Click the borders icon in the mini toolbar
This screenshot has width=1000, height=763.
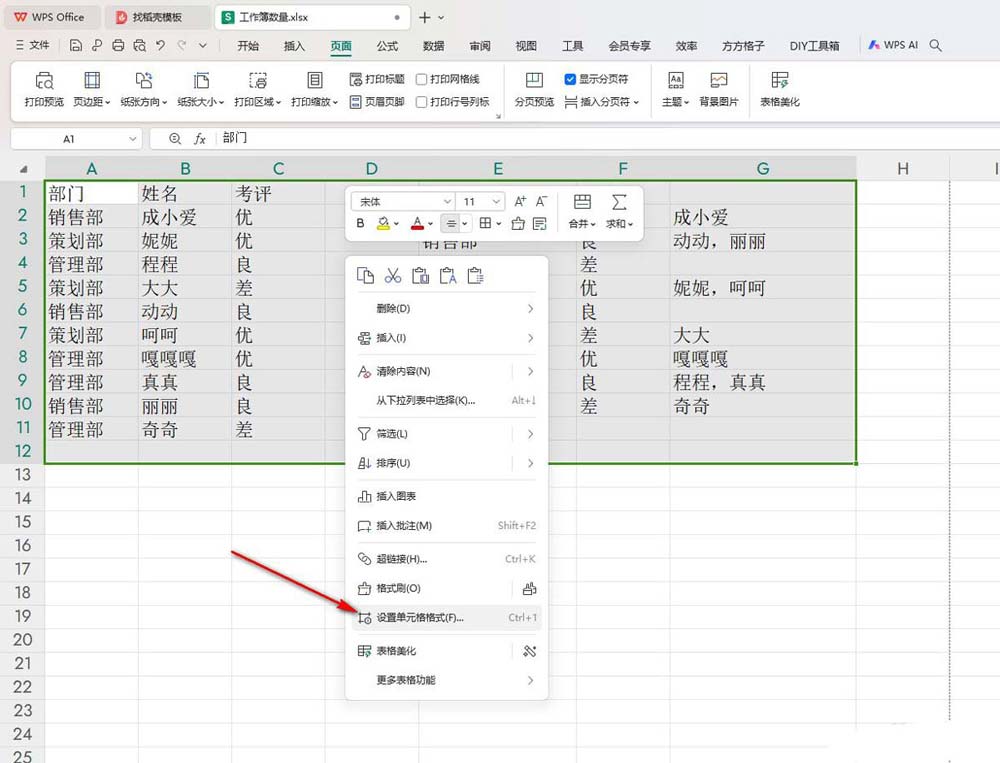click(485, 223)
